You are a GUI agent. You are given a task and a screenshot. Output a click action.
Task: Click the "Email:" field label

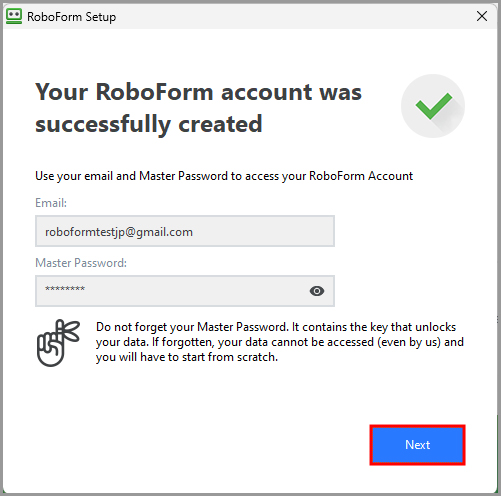(x=51, y=203)
